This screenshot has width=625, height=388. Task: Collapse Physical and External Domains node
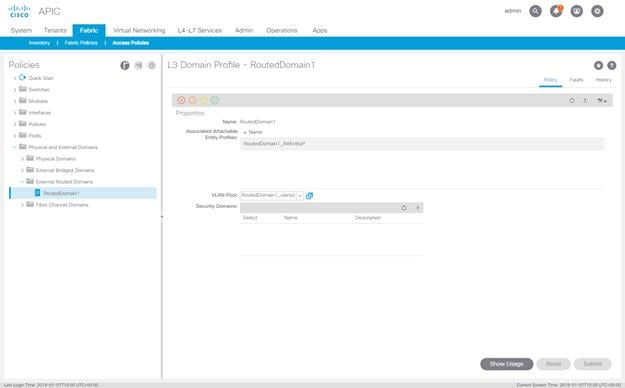[15, 147]
